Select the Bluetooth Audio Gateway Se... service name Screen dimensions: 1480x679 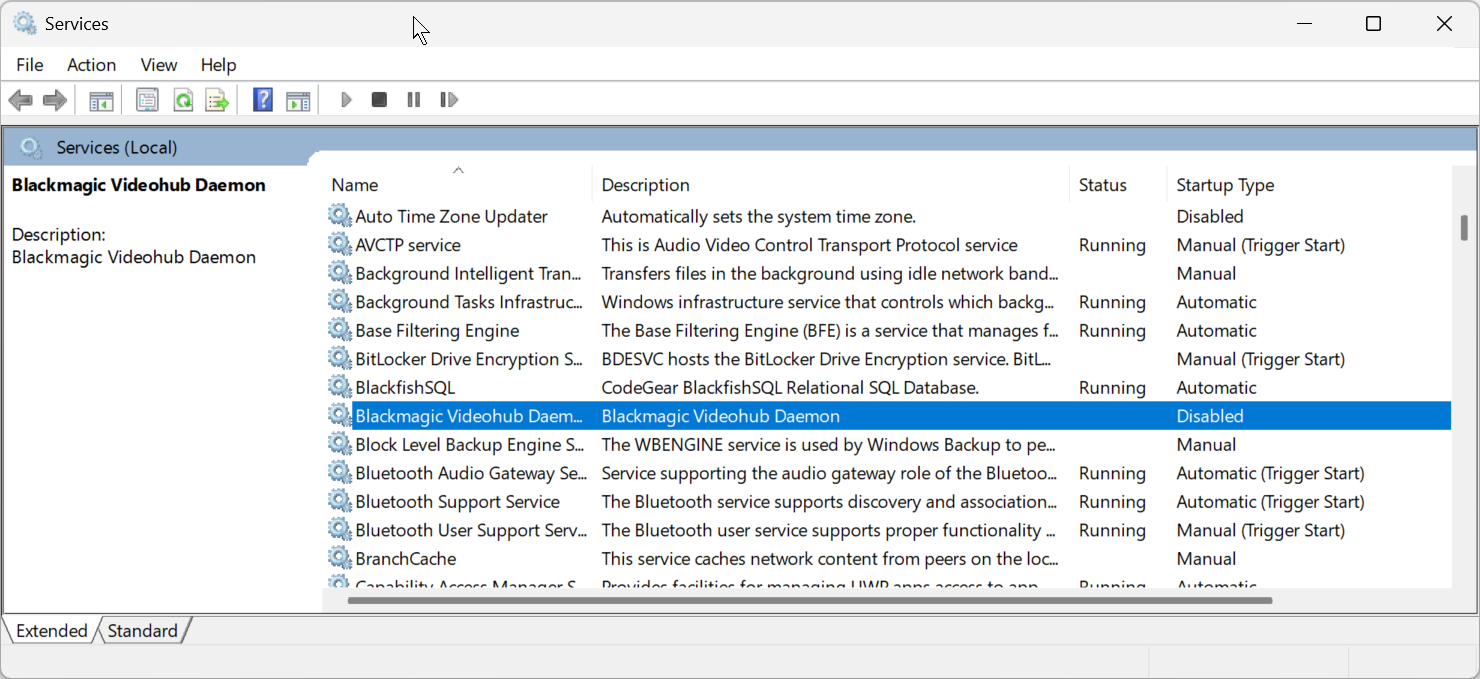[x=471, y=473]
